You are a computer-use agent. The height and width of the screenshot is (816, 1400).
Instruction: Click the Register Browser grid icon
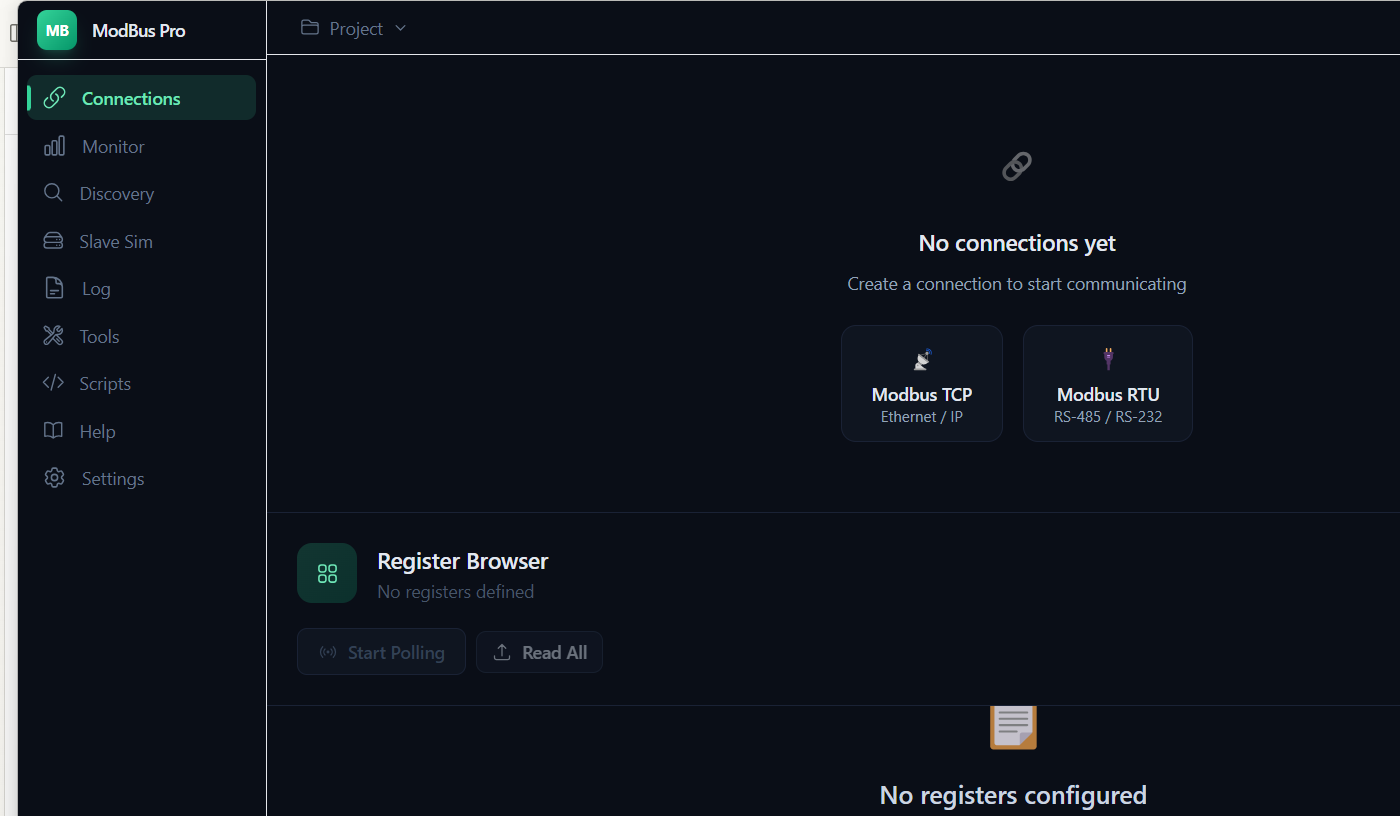327,573
